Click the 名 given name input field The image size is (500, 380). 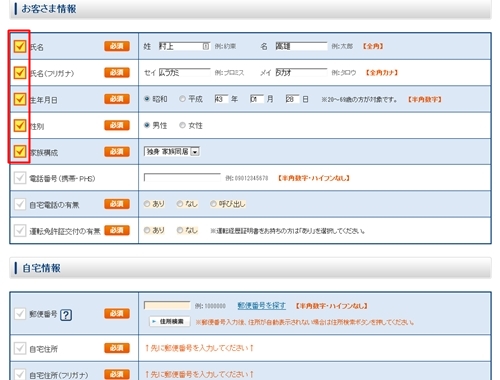tap(301, 46)
